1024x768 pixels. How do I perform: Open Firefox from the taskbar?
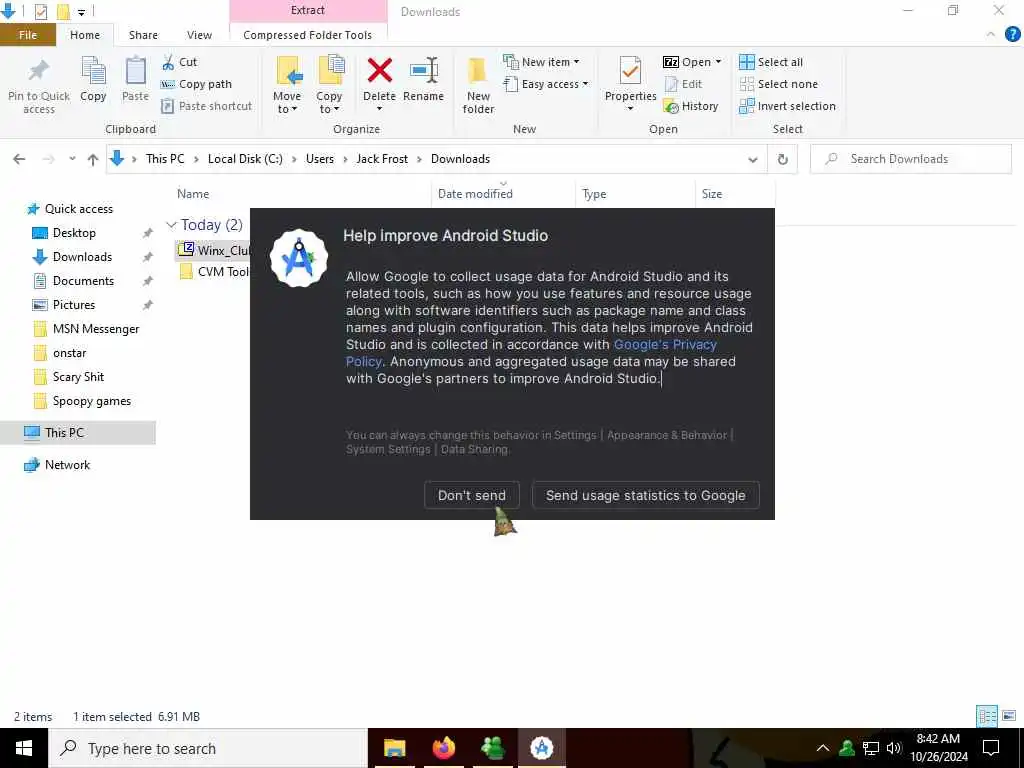pos(443,748)
